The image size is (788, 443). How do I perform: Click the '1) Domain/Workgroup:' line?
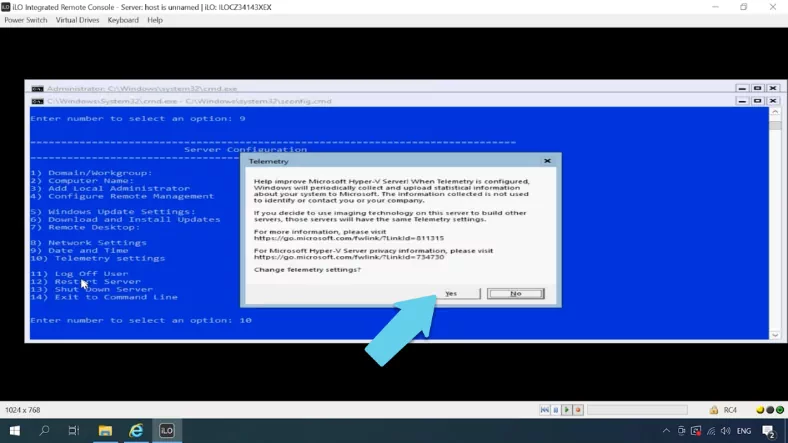point(91,173)
